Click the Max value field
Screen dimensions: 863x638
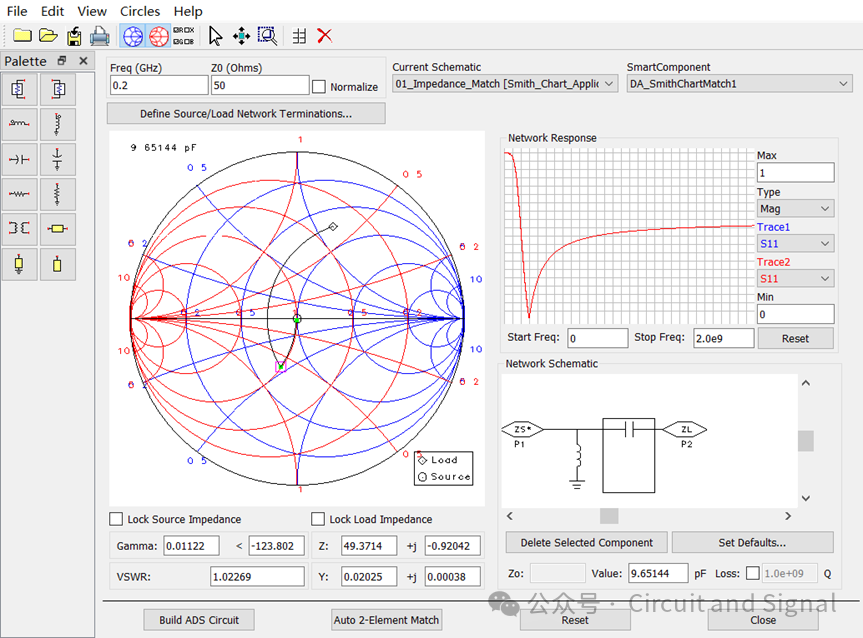point(795,173)
